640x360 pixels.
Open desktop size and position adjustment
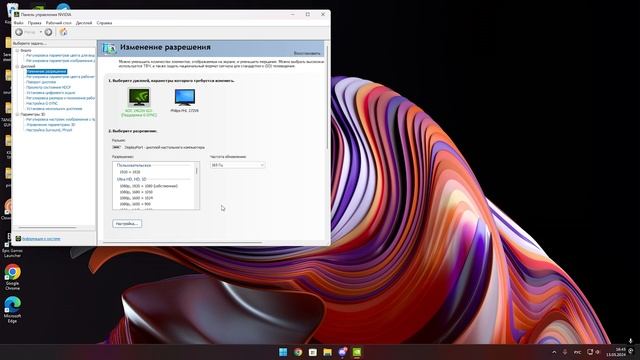click(60, 98)
